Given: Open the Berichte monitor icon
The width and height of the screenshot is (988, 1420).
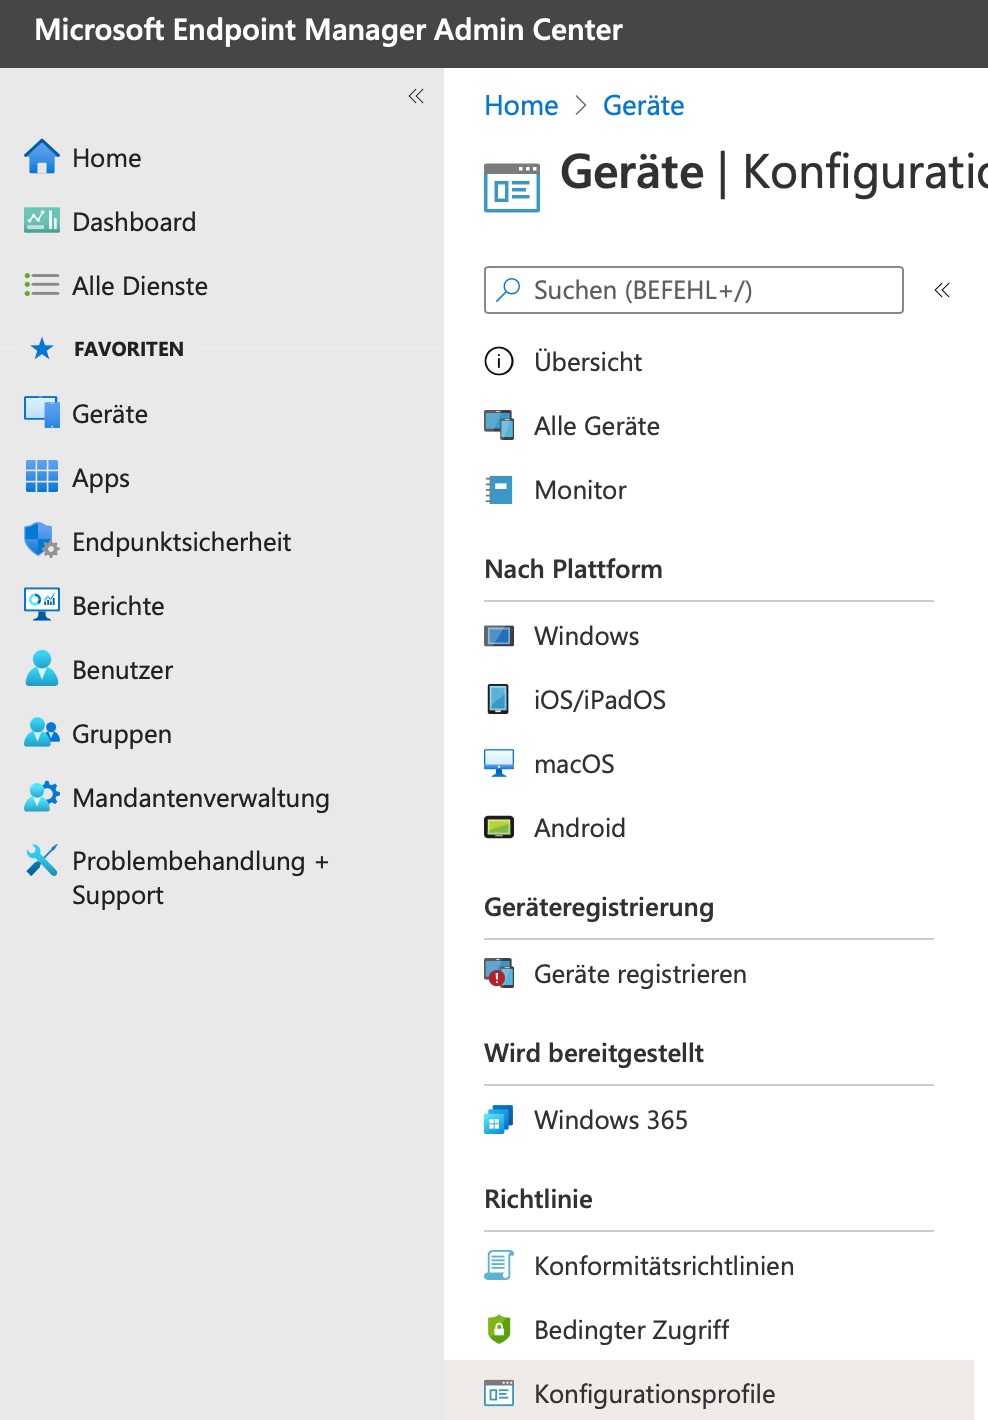Looking at the screenshot, I should 42,605.
